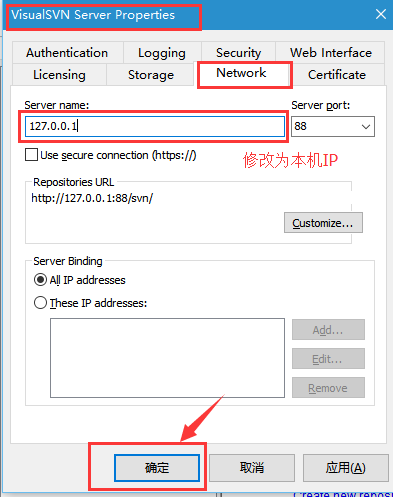Viewport: 393px width, 497px height.
Task: Expand the Server port dropdown arrow
Action: [366, 127]
